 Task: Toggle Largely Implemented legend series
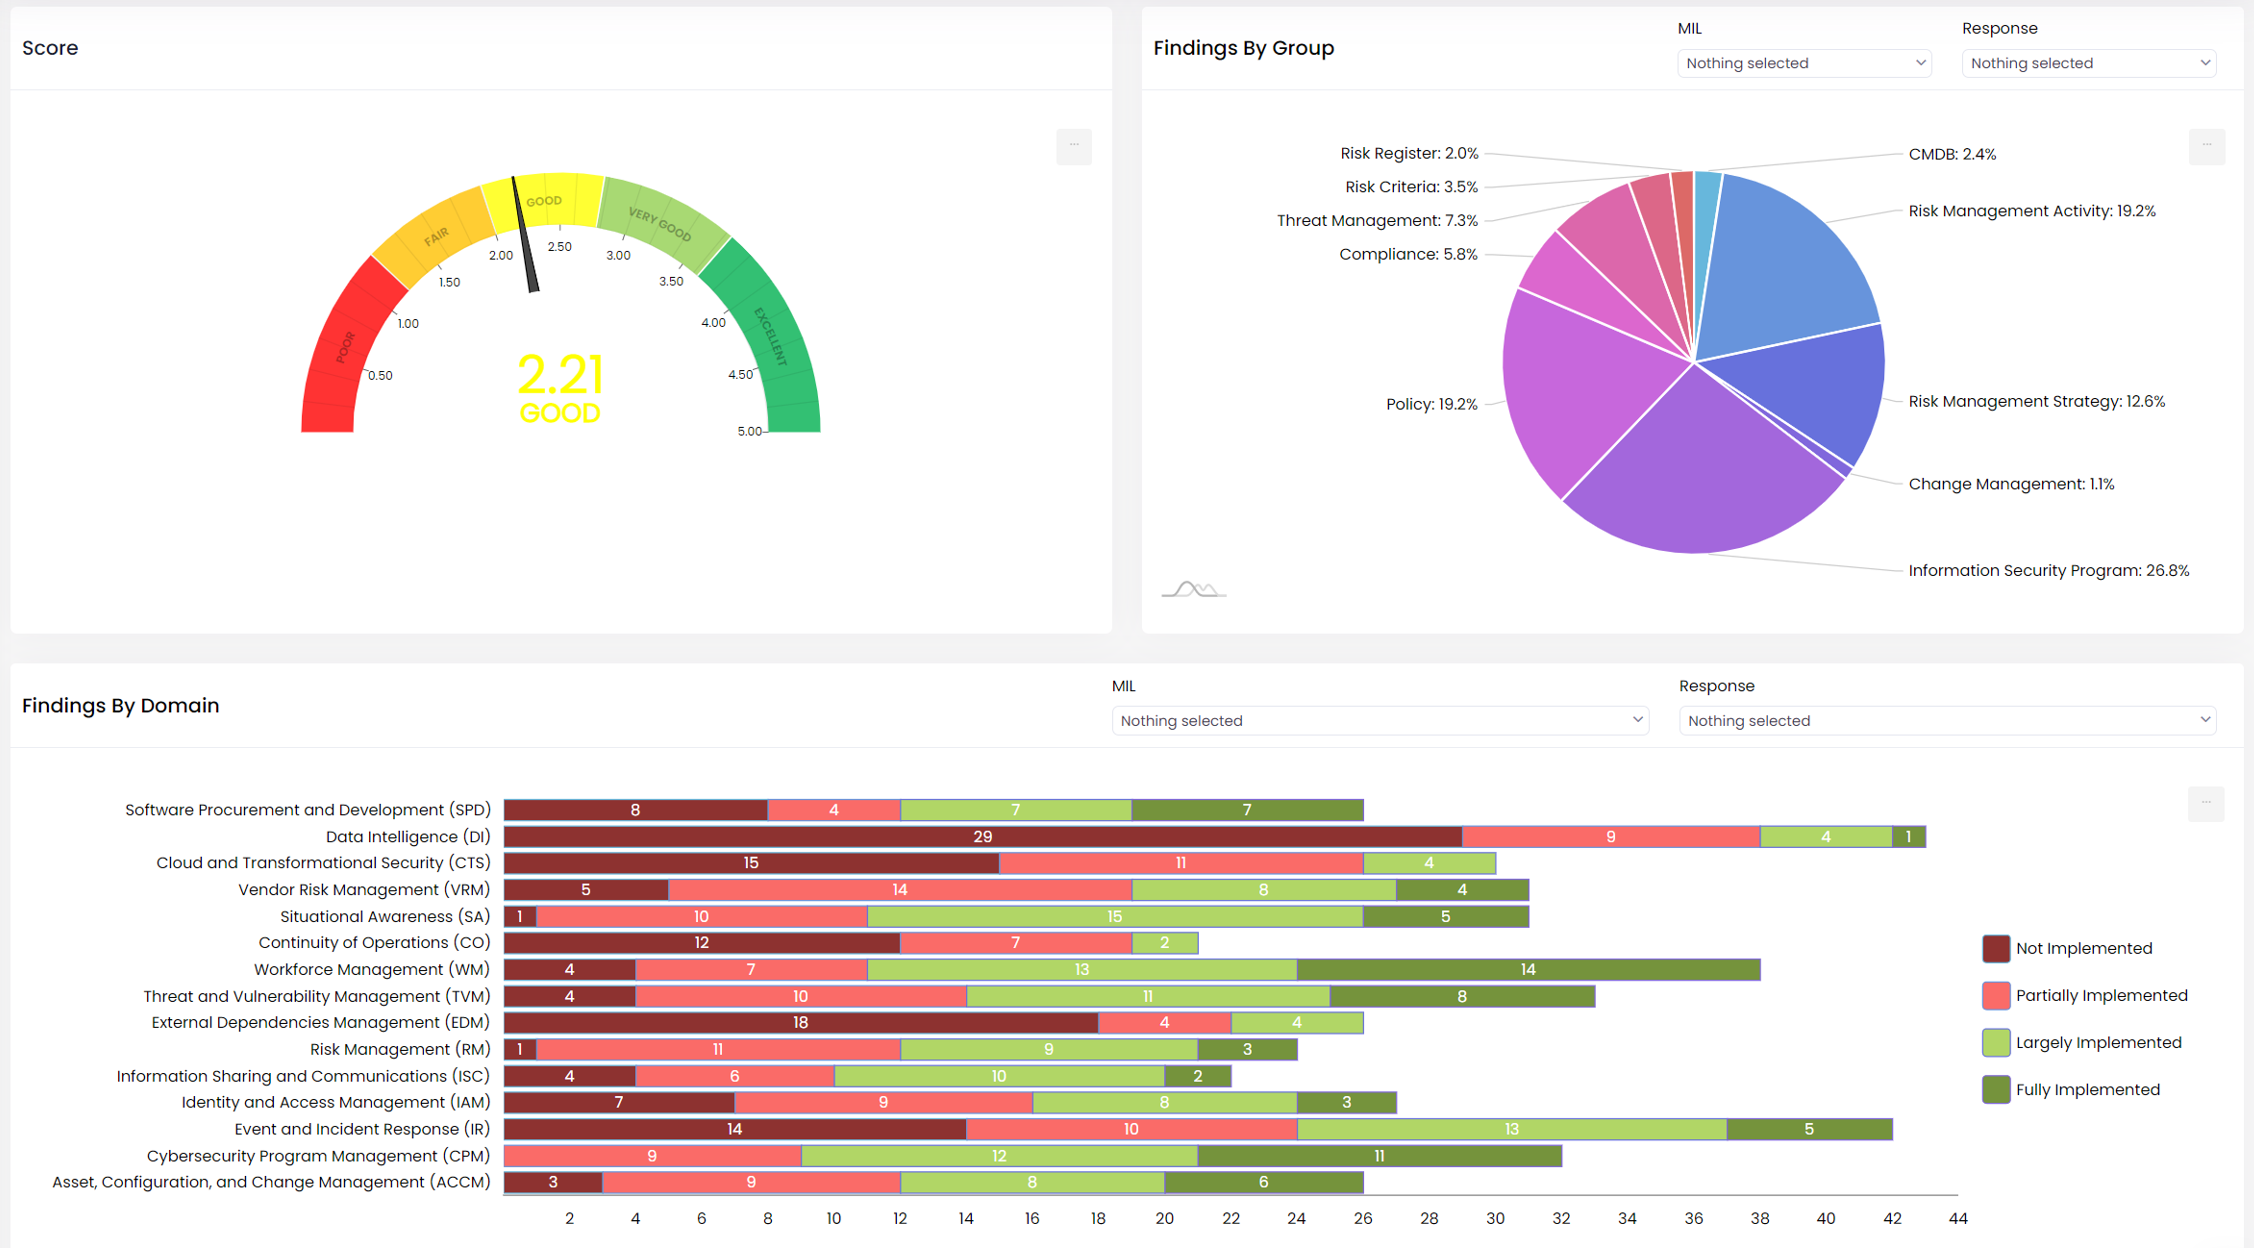[x=2097, y=1042]
